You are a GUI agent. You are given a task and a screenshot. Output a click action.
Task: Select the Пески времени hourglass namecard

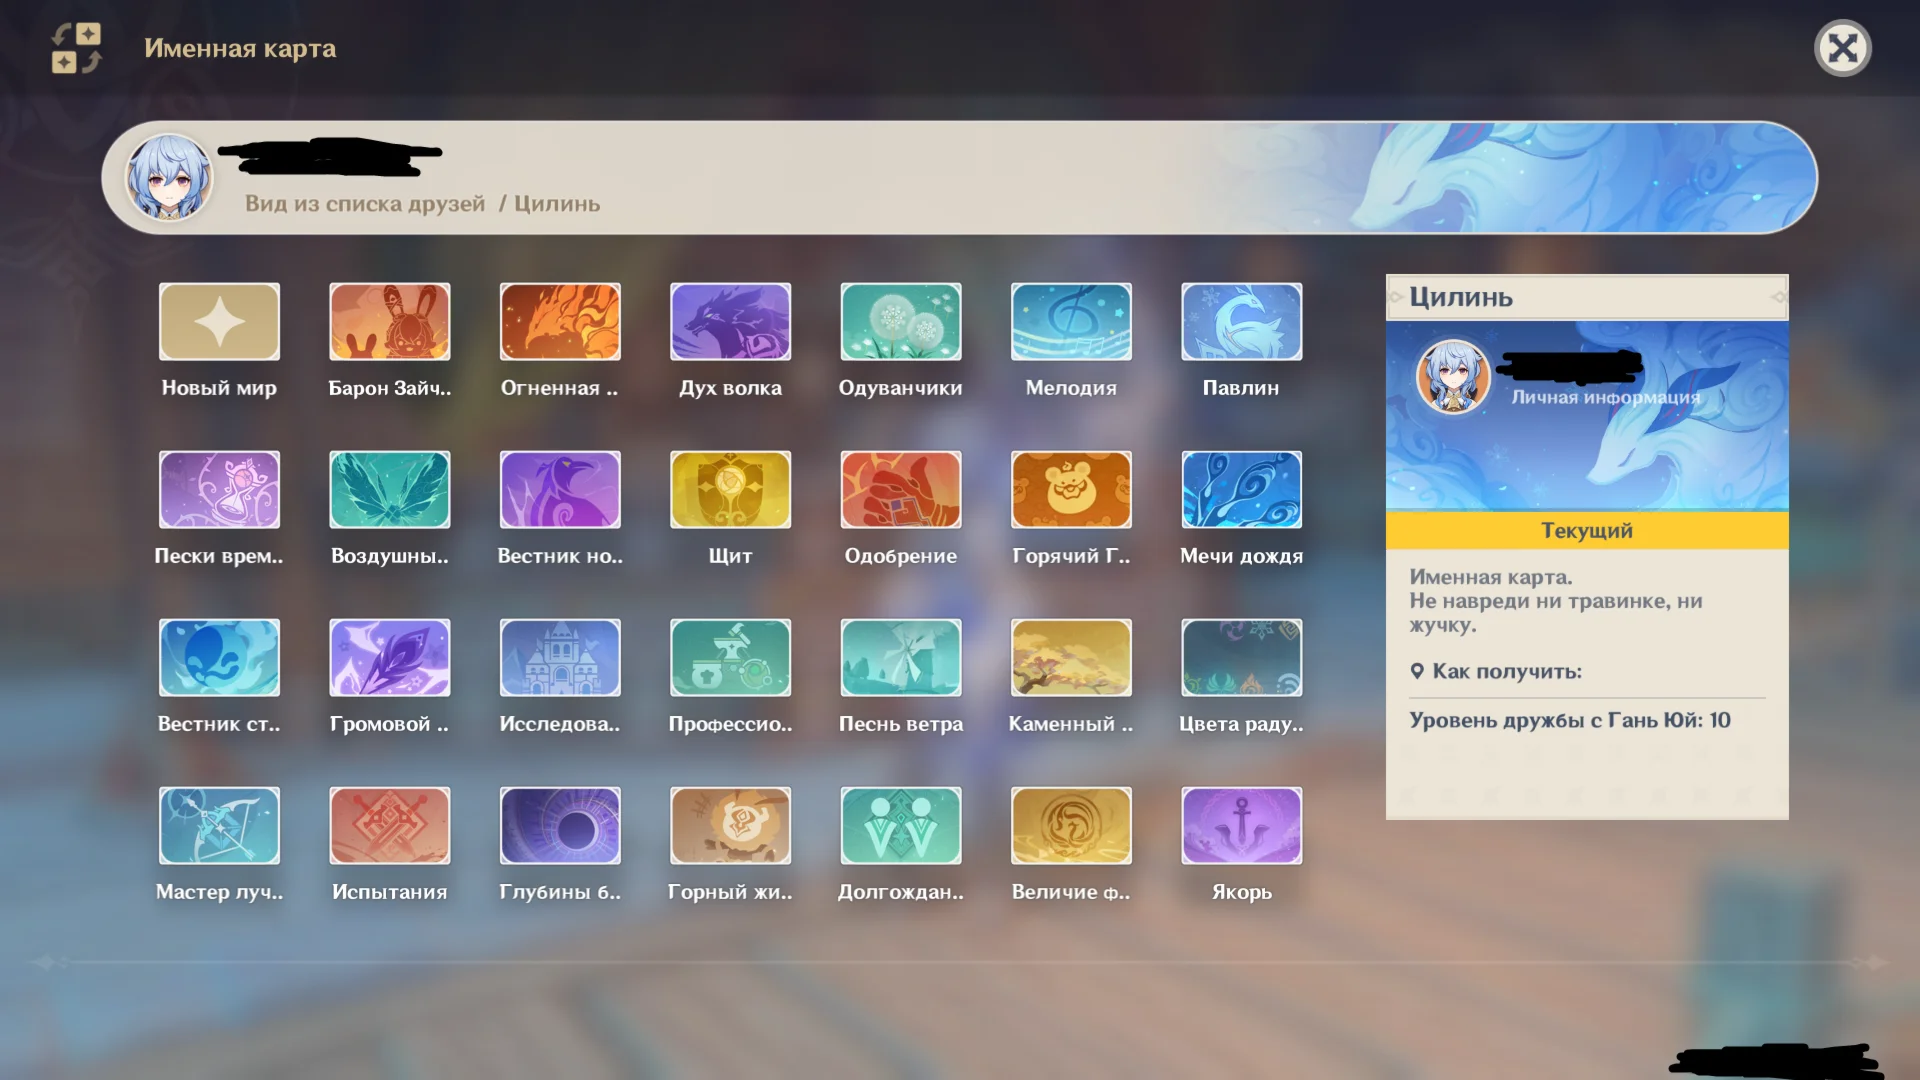[219, 490]
